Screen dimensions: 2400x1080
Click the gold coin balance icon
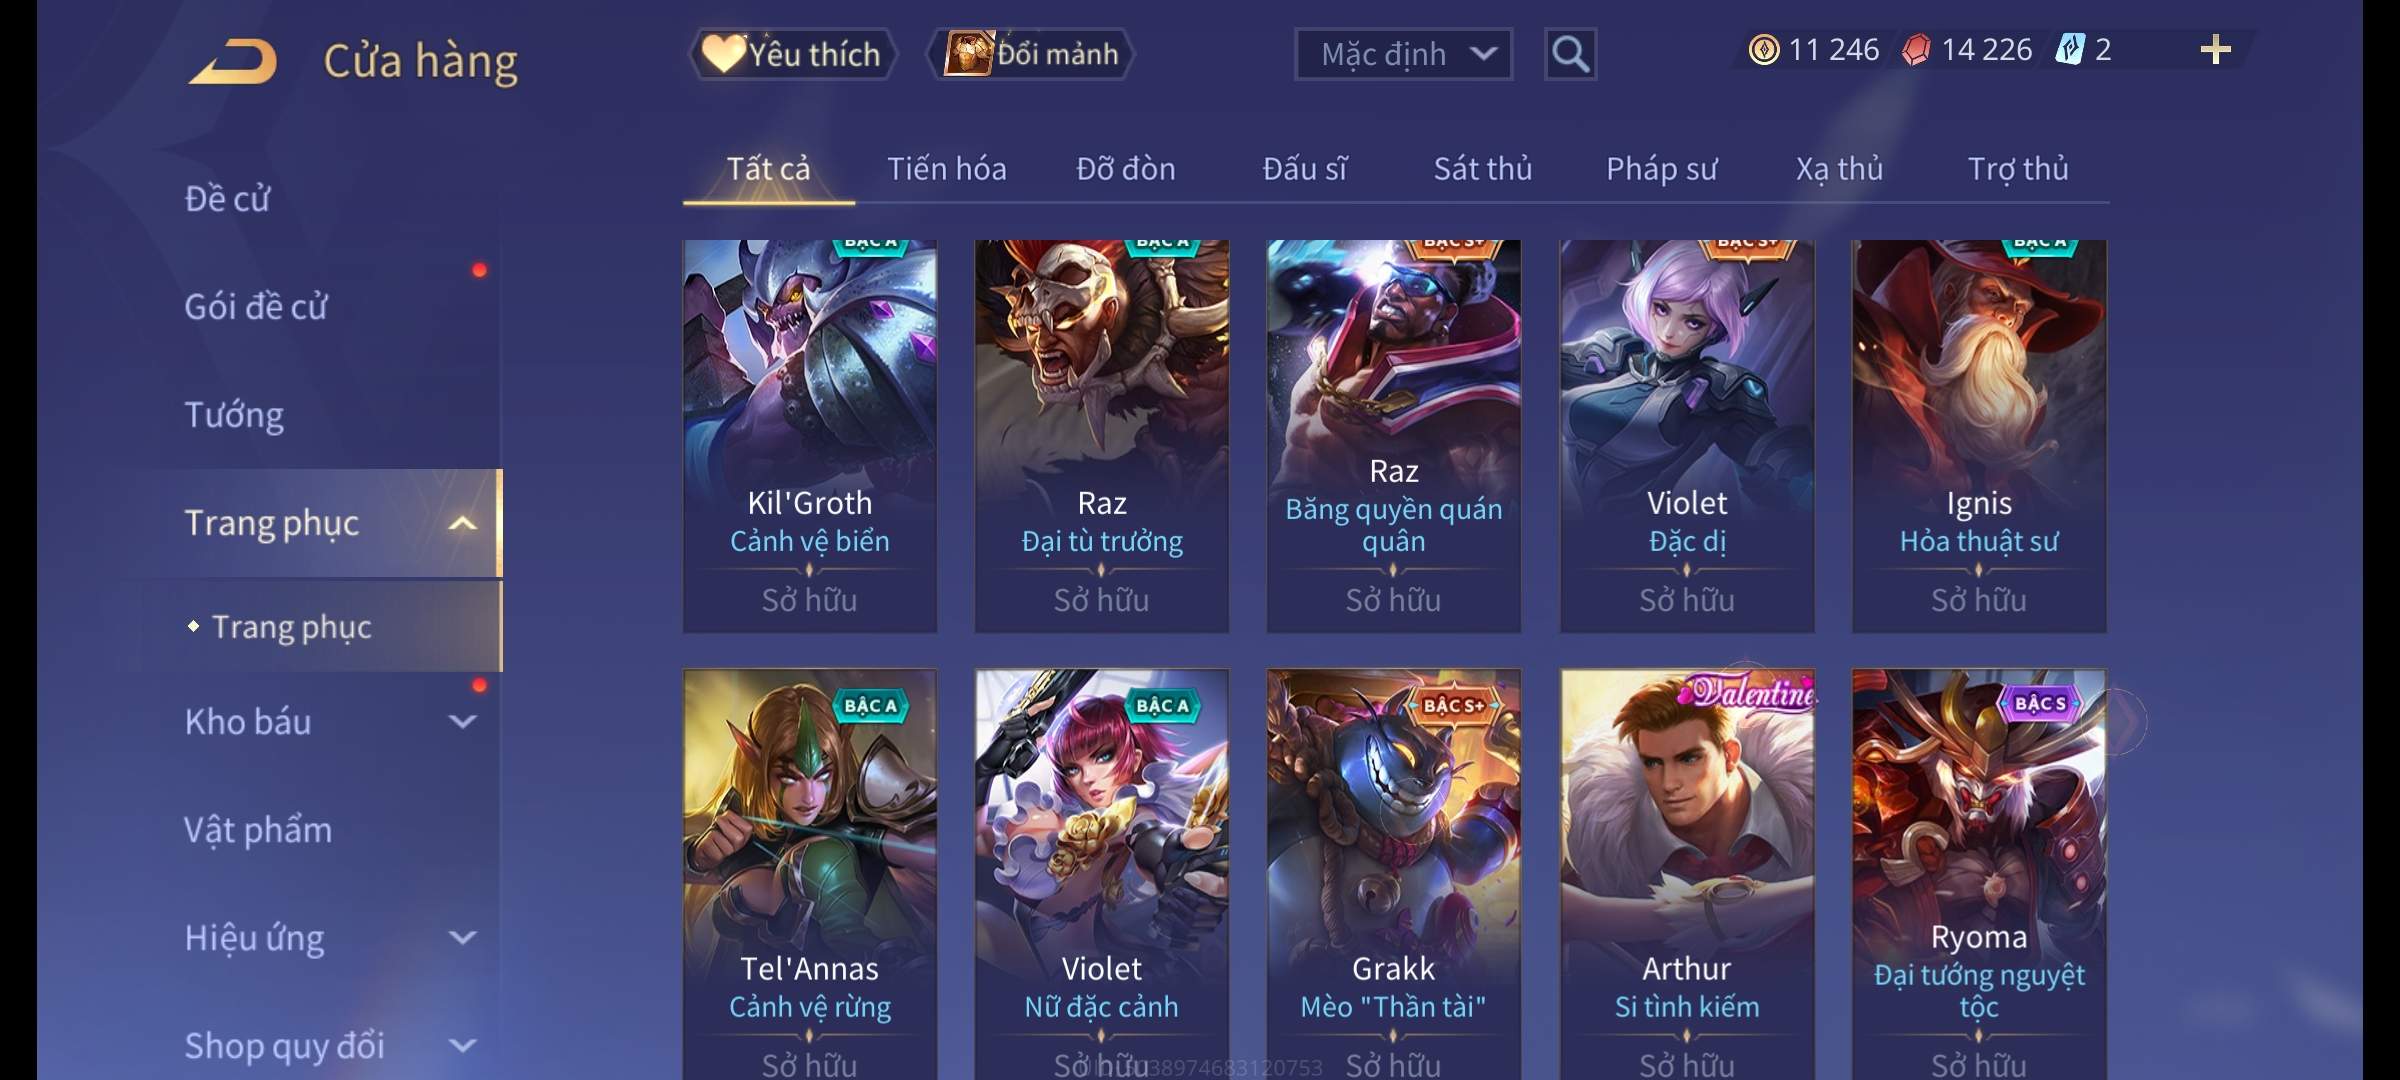1764,50
